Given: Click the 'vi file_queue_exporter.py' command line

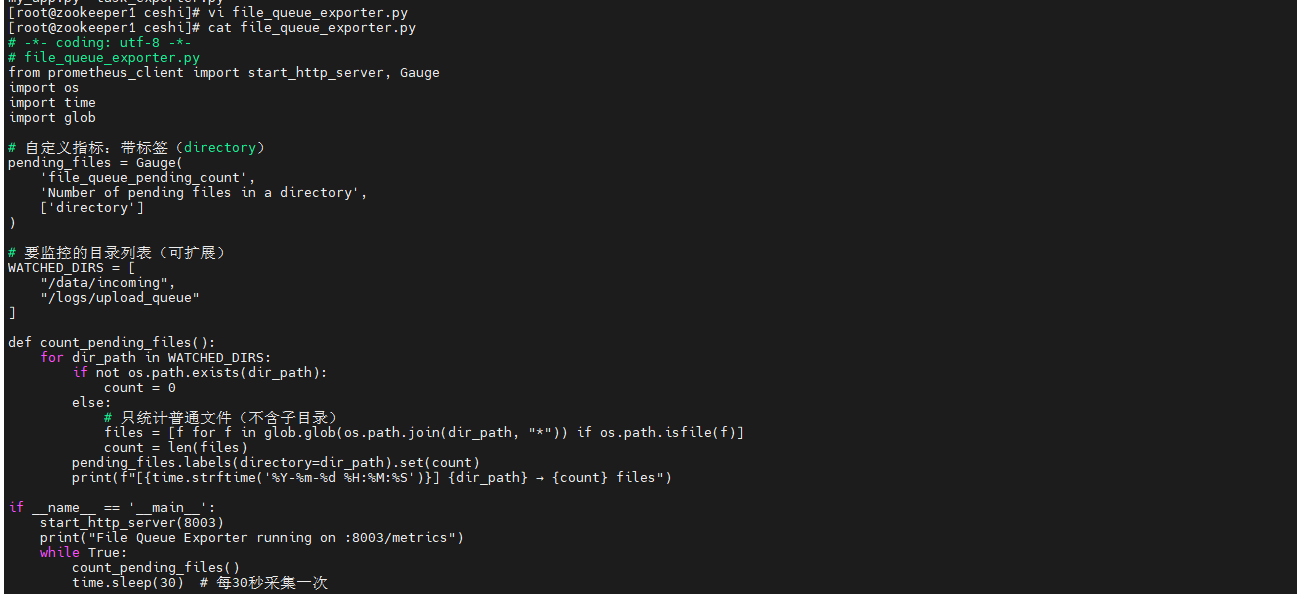Looking at the screenshot, I should tap(307, 12).
